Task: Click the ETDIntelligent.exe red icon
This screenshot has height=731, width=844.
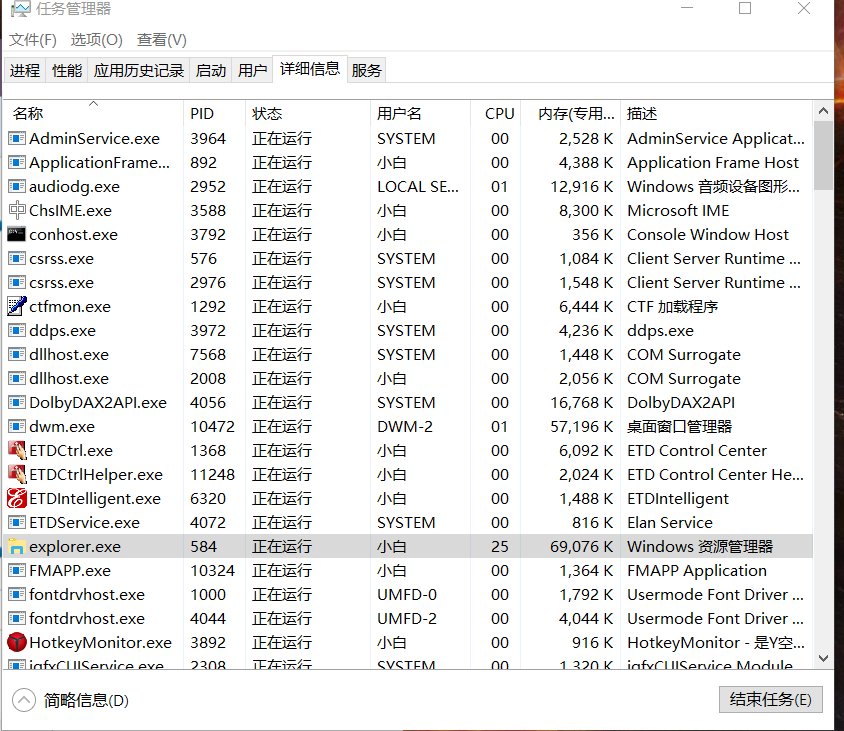Action: click(x=17, y=498)
